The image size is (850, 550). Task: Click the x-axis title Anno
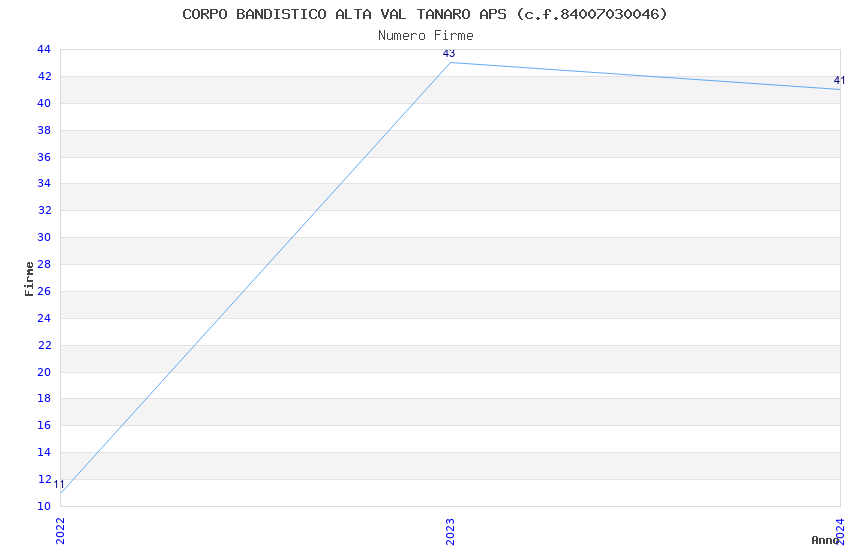tap(825, 540)
